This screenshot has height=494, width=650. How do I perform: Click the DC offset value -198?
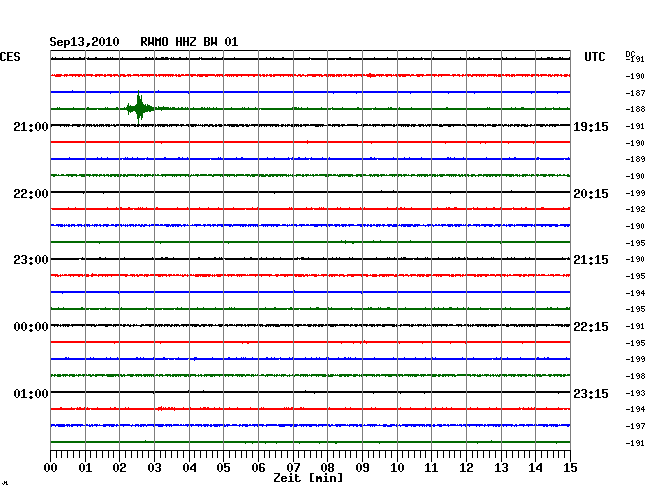coord(635,376)
